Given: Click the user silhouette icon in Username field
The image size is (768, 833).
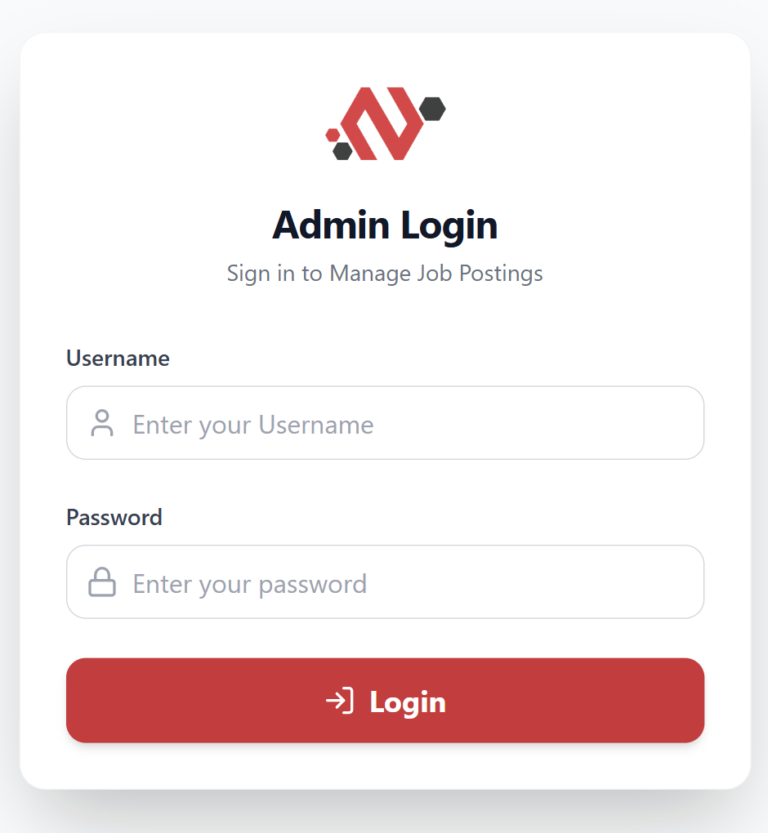Looking at the screenshot, I should click(102, 423).
